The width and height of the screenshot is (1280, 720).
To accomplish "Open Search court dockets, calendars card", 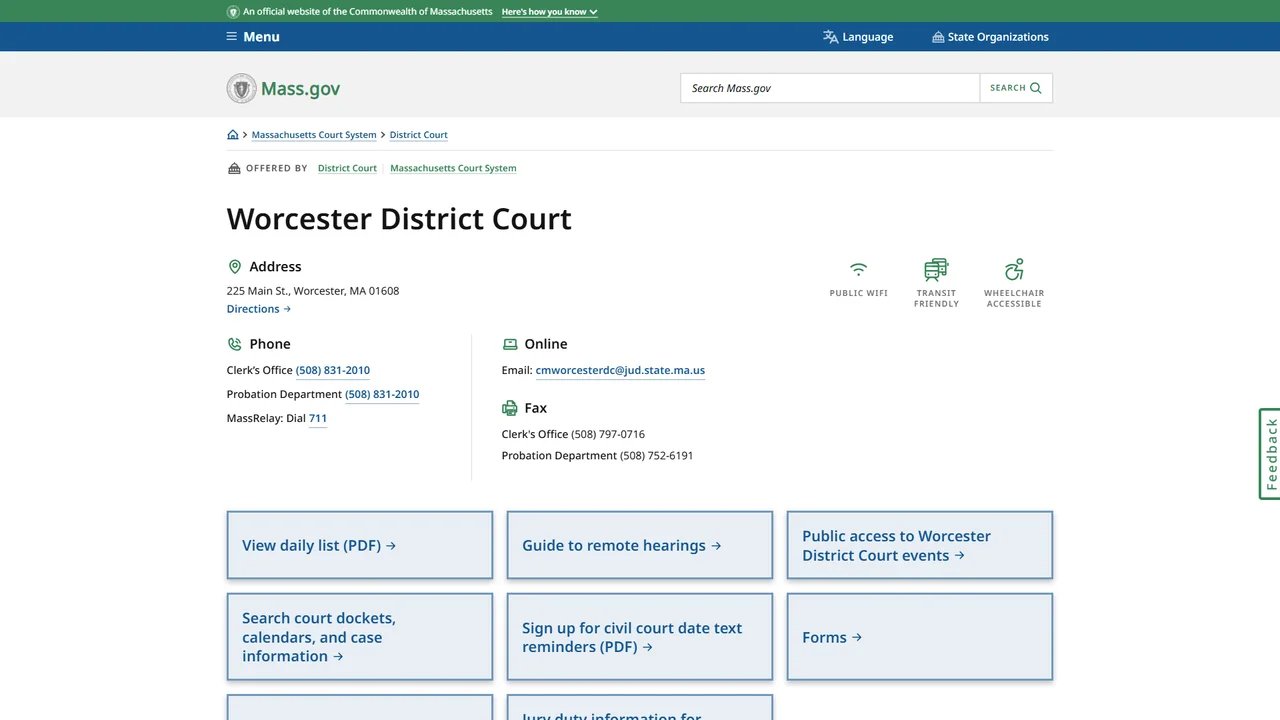I will [x=360, y=637].
